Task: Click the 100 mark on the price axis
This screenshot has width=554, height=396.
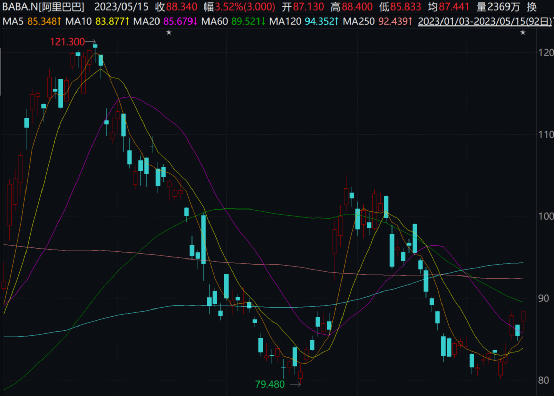Action: 546,216
